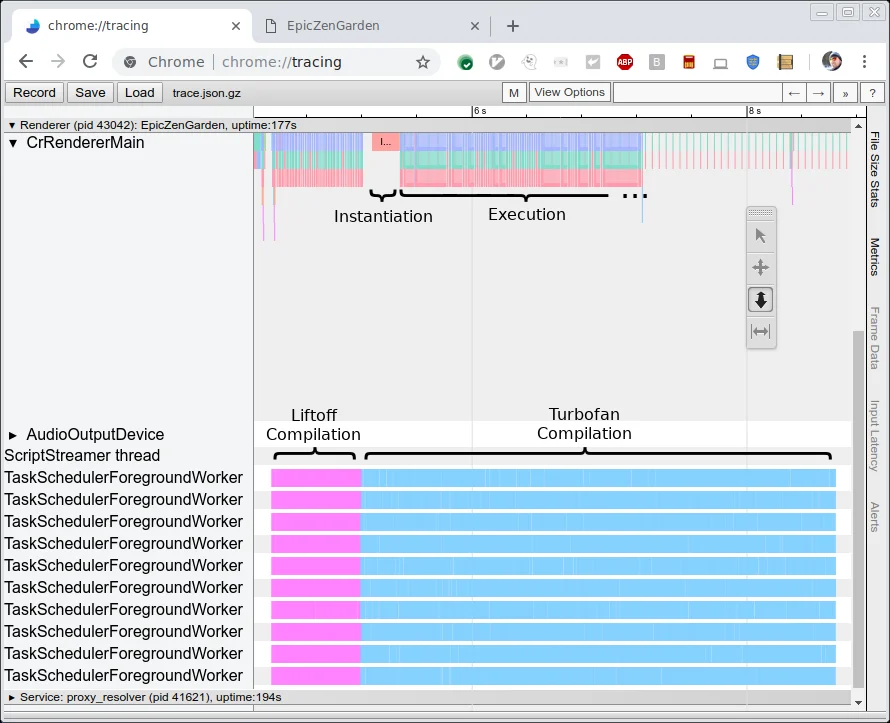Screen dimensions: 890x723
Task: Choose the zoom mode tool
Action: tap(760, 299)
